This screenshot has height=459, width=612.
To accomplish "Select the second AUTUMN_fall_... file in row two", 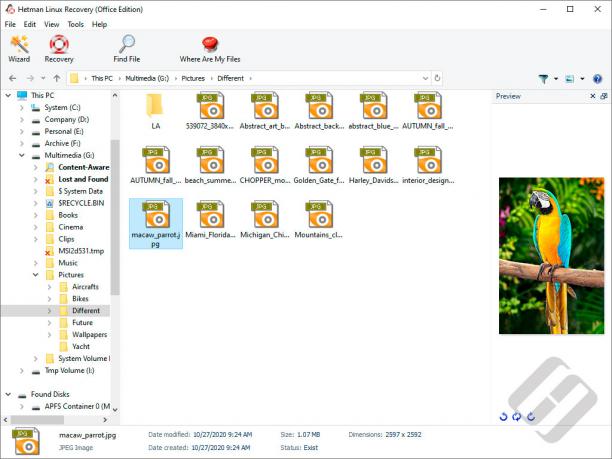I will pos(155,165).
